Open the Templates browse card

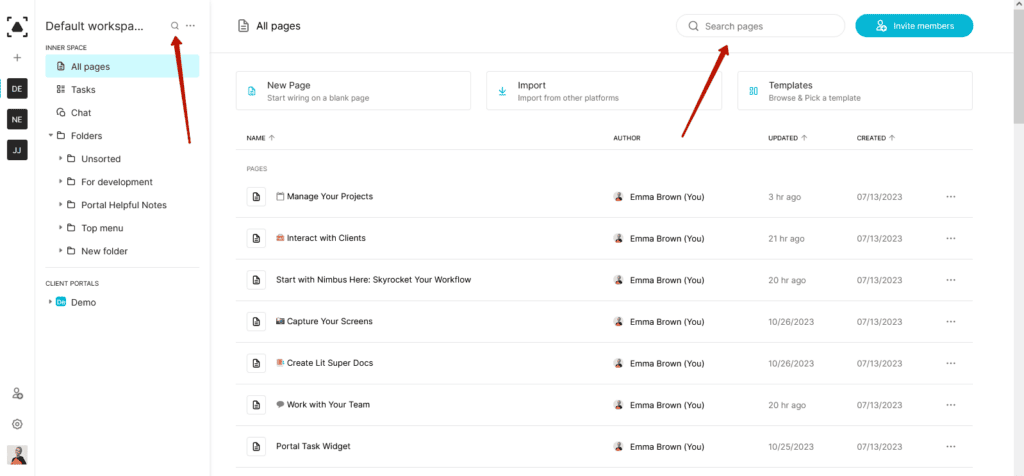point(854,91)
